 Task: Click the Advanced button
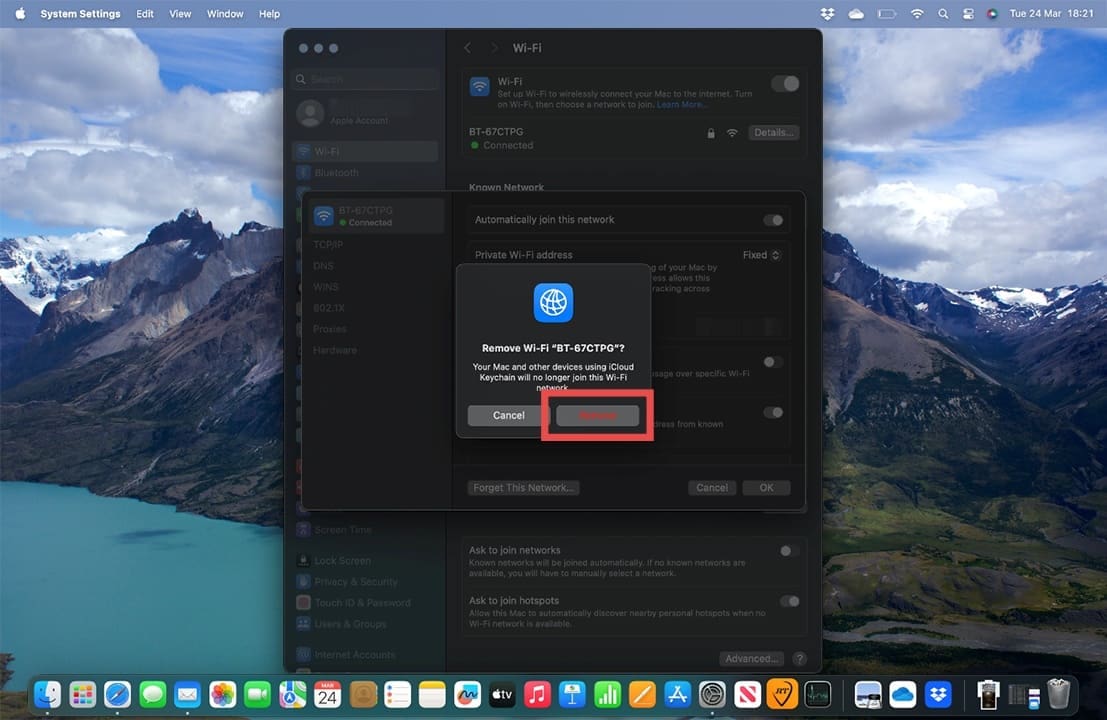pyautogui.click(x=751, y=659)
